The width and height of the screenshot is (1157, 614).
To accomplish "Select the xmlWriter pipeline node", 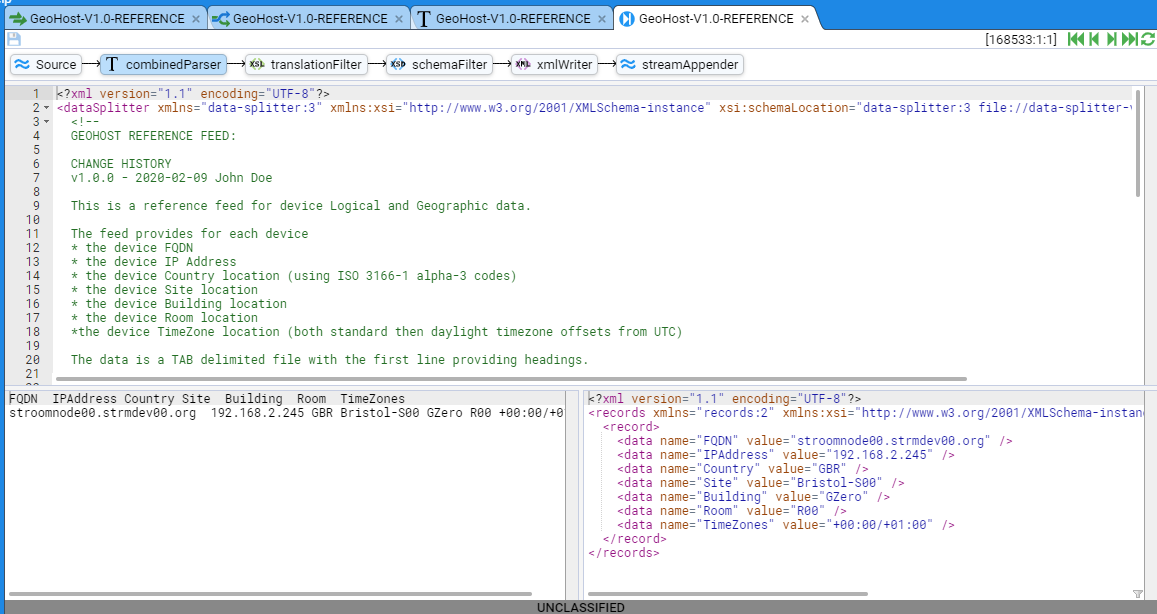I will point(554,65).
